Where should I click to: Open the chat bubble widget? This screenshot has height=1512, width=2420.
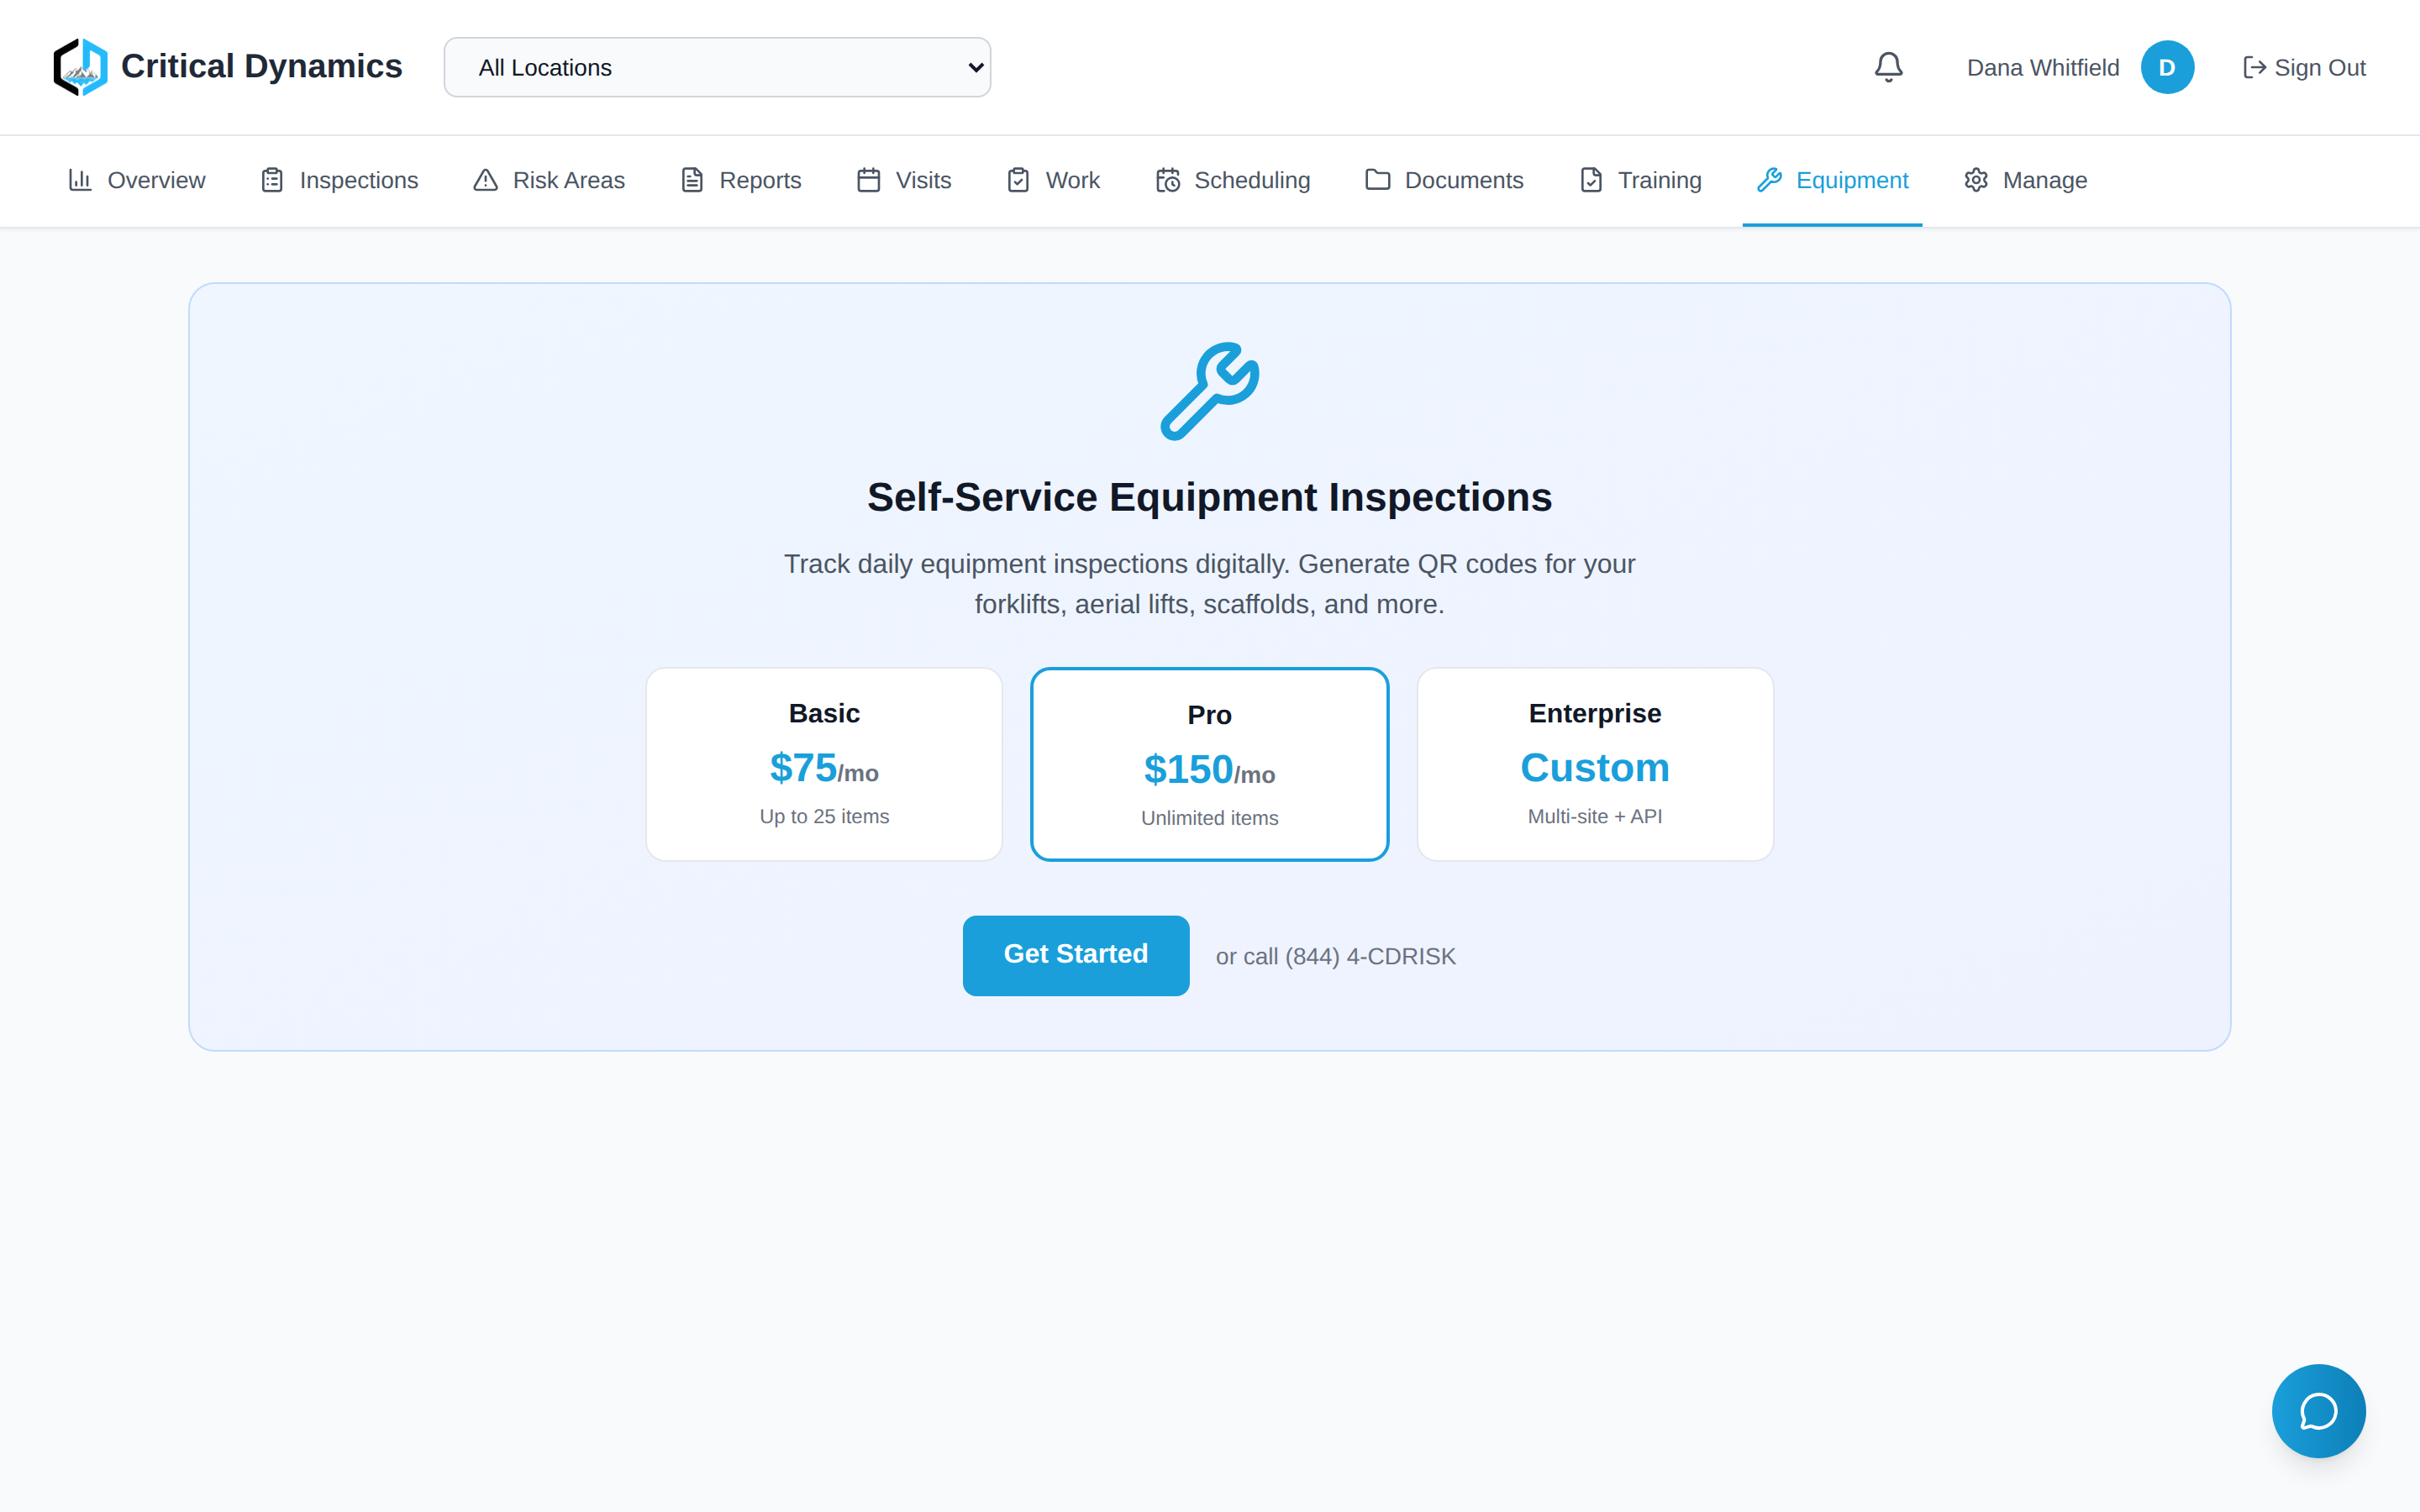pyautogui.click(x=2318, y=1410)
